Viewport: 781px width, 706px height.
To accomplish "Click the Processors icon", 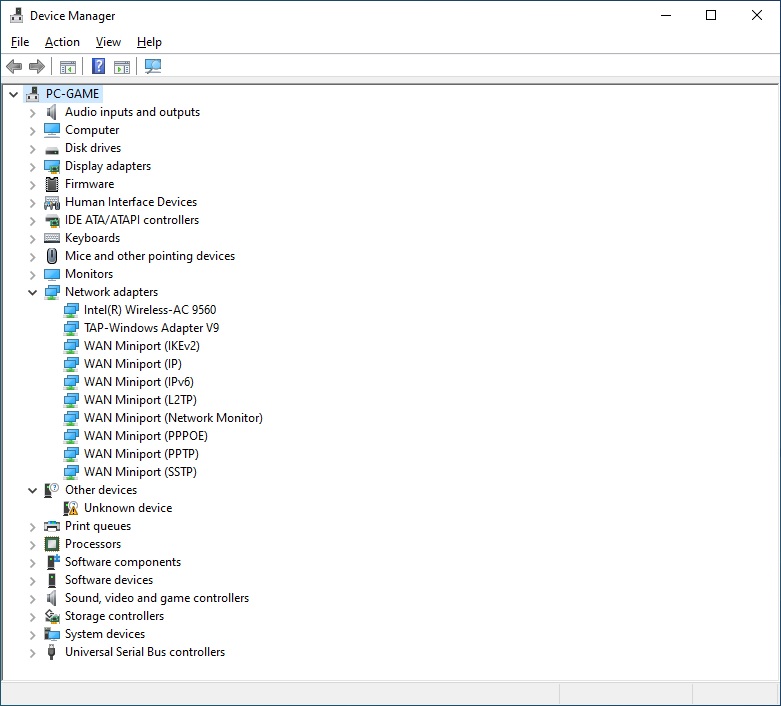I will (52, 544).
